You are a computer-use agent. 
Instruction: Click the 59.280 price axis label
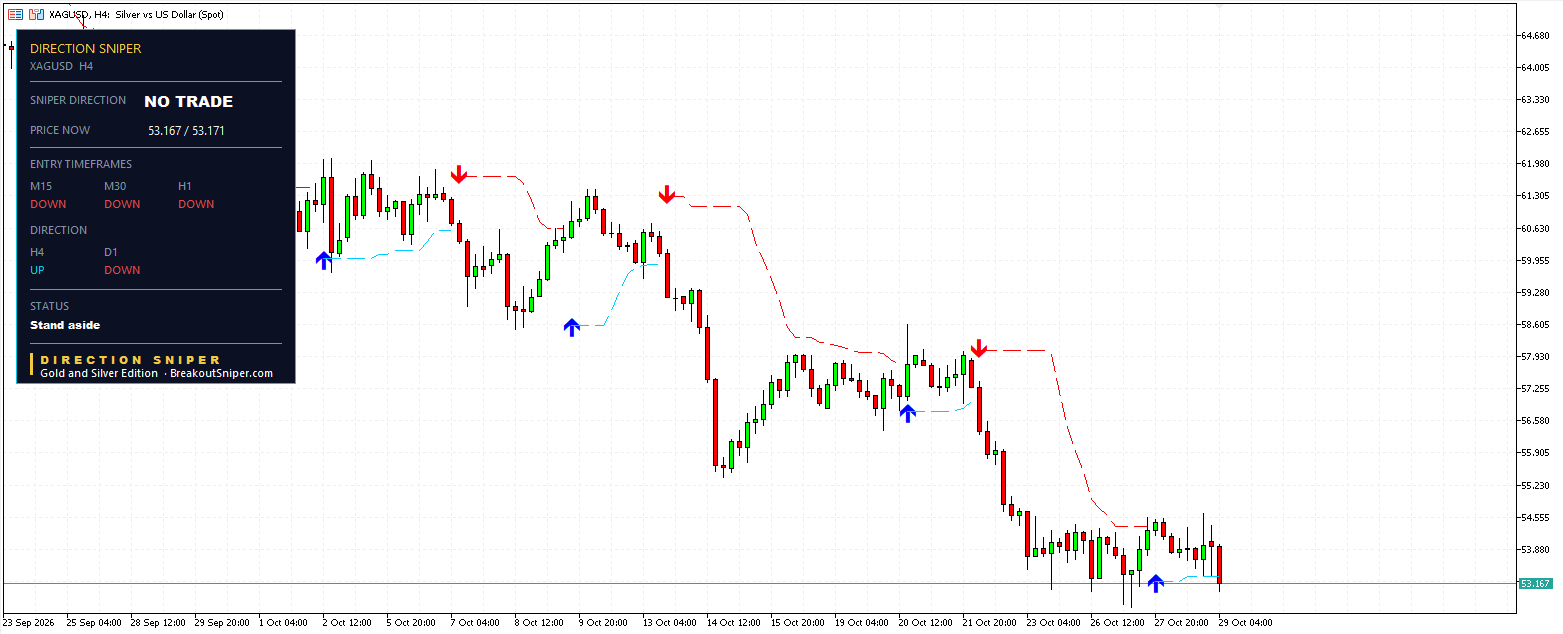pyautogui.click(x=1535, y=293)
